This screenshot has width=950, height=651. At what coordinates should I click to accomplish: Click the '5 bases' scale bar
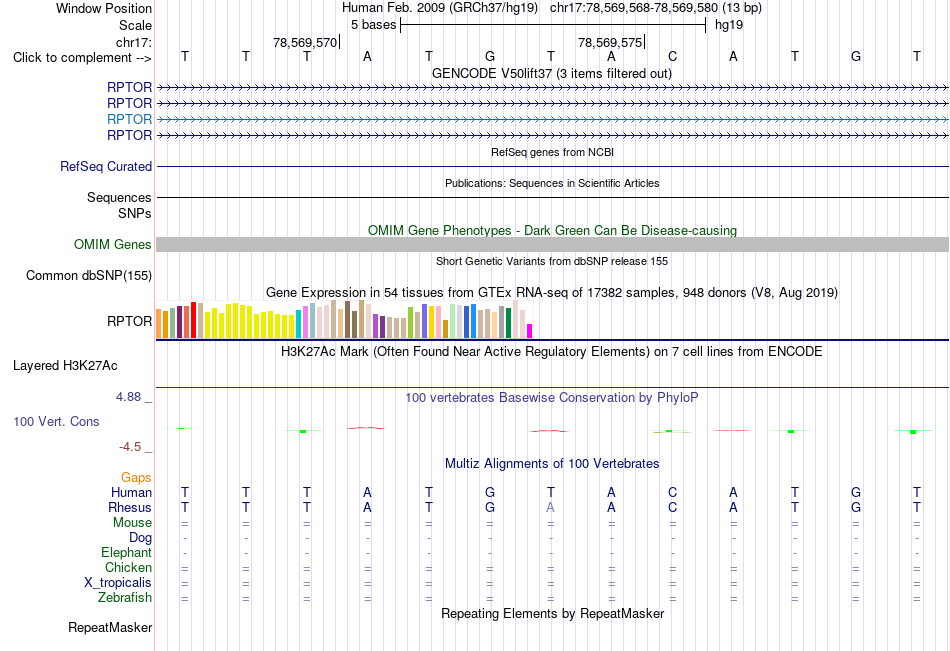[x=553, y=25]
